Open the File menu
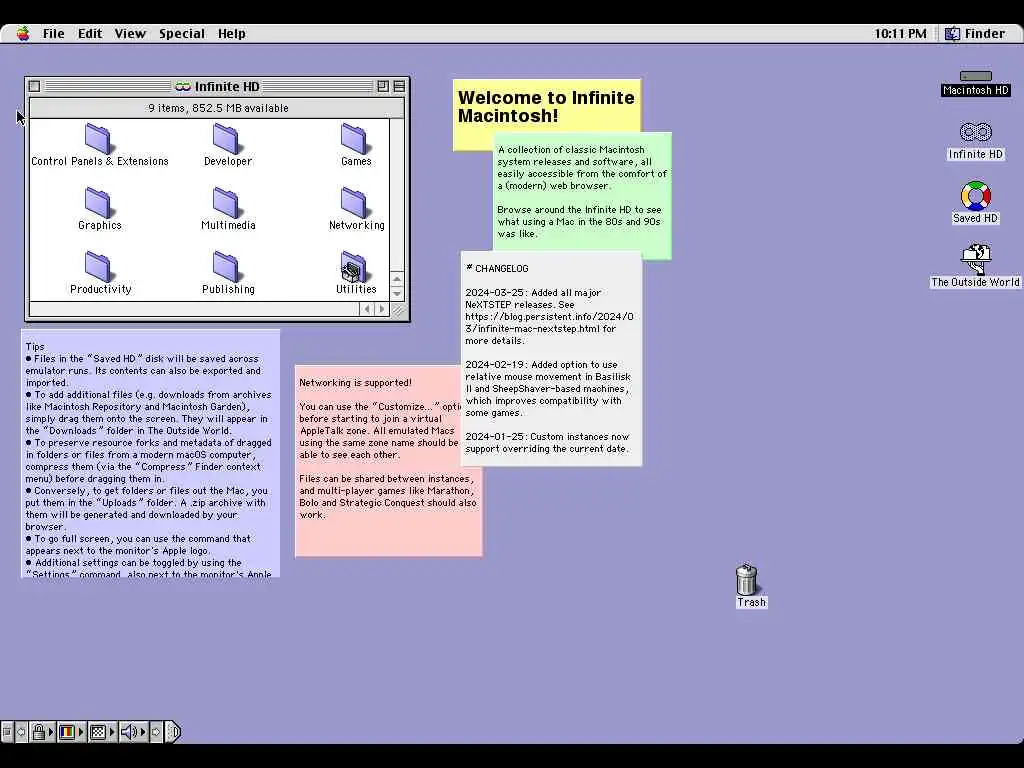 [x=54, y=33]
